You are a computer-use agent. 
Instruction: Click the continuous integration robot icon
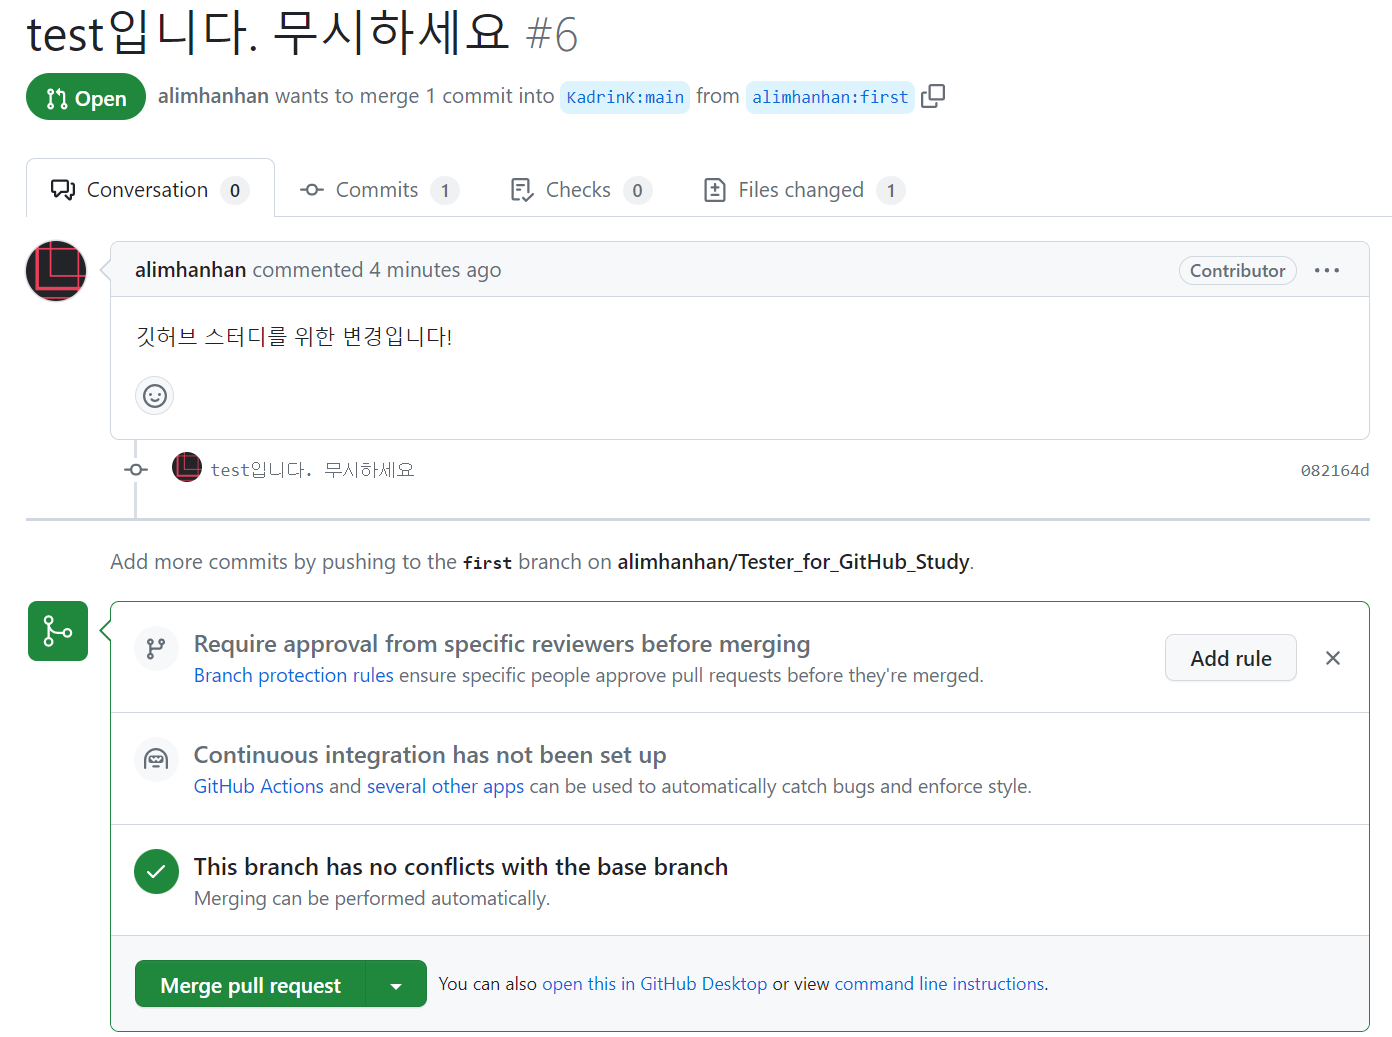click(x=156, y=760)
